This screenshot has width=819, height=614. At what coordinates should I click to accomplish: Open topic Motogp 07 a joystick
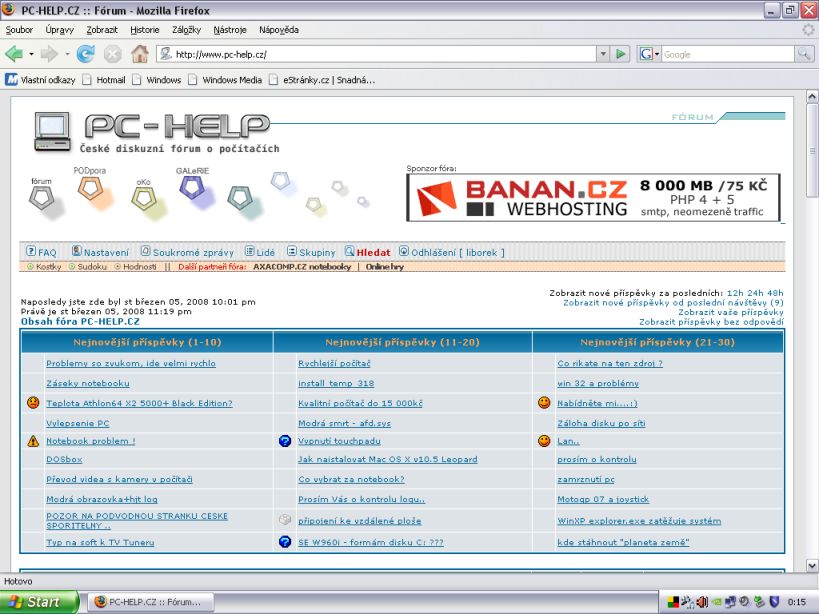[x=603, y=499]
